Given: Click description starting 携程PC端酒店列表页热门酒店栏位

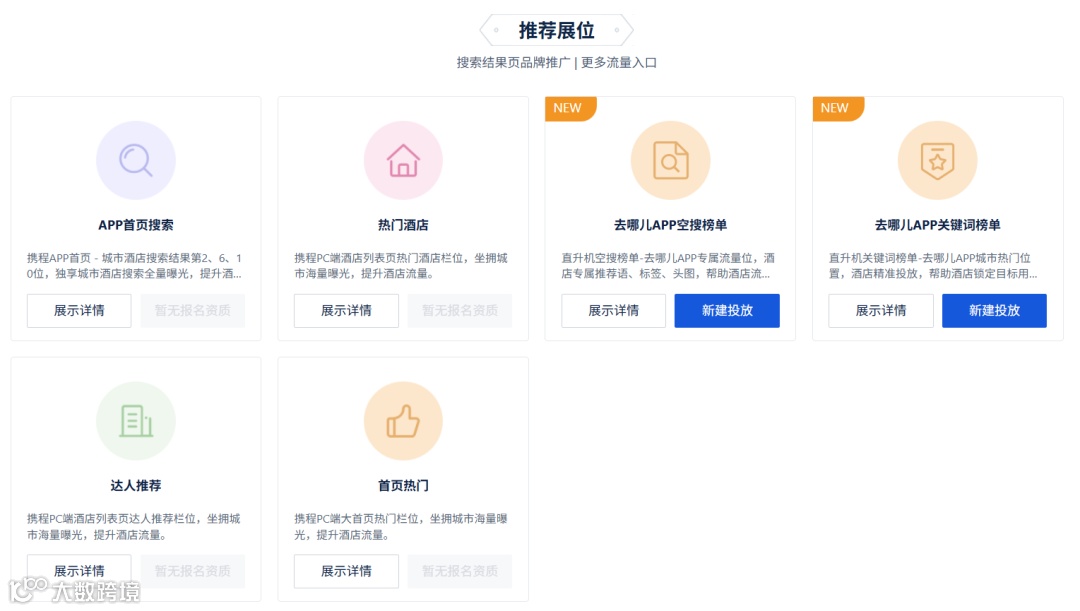Looking at the screenshot, I should [401, 266].
